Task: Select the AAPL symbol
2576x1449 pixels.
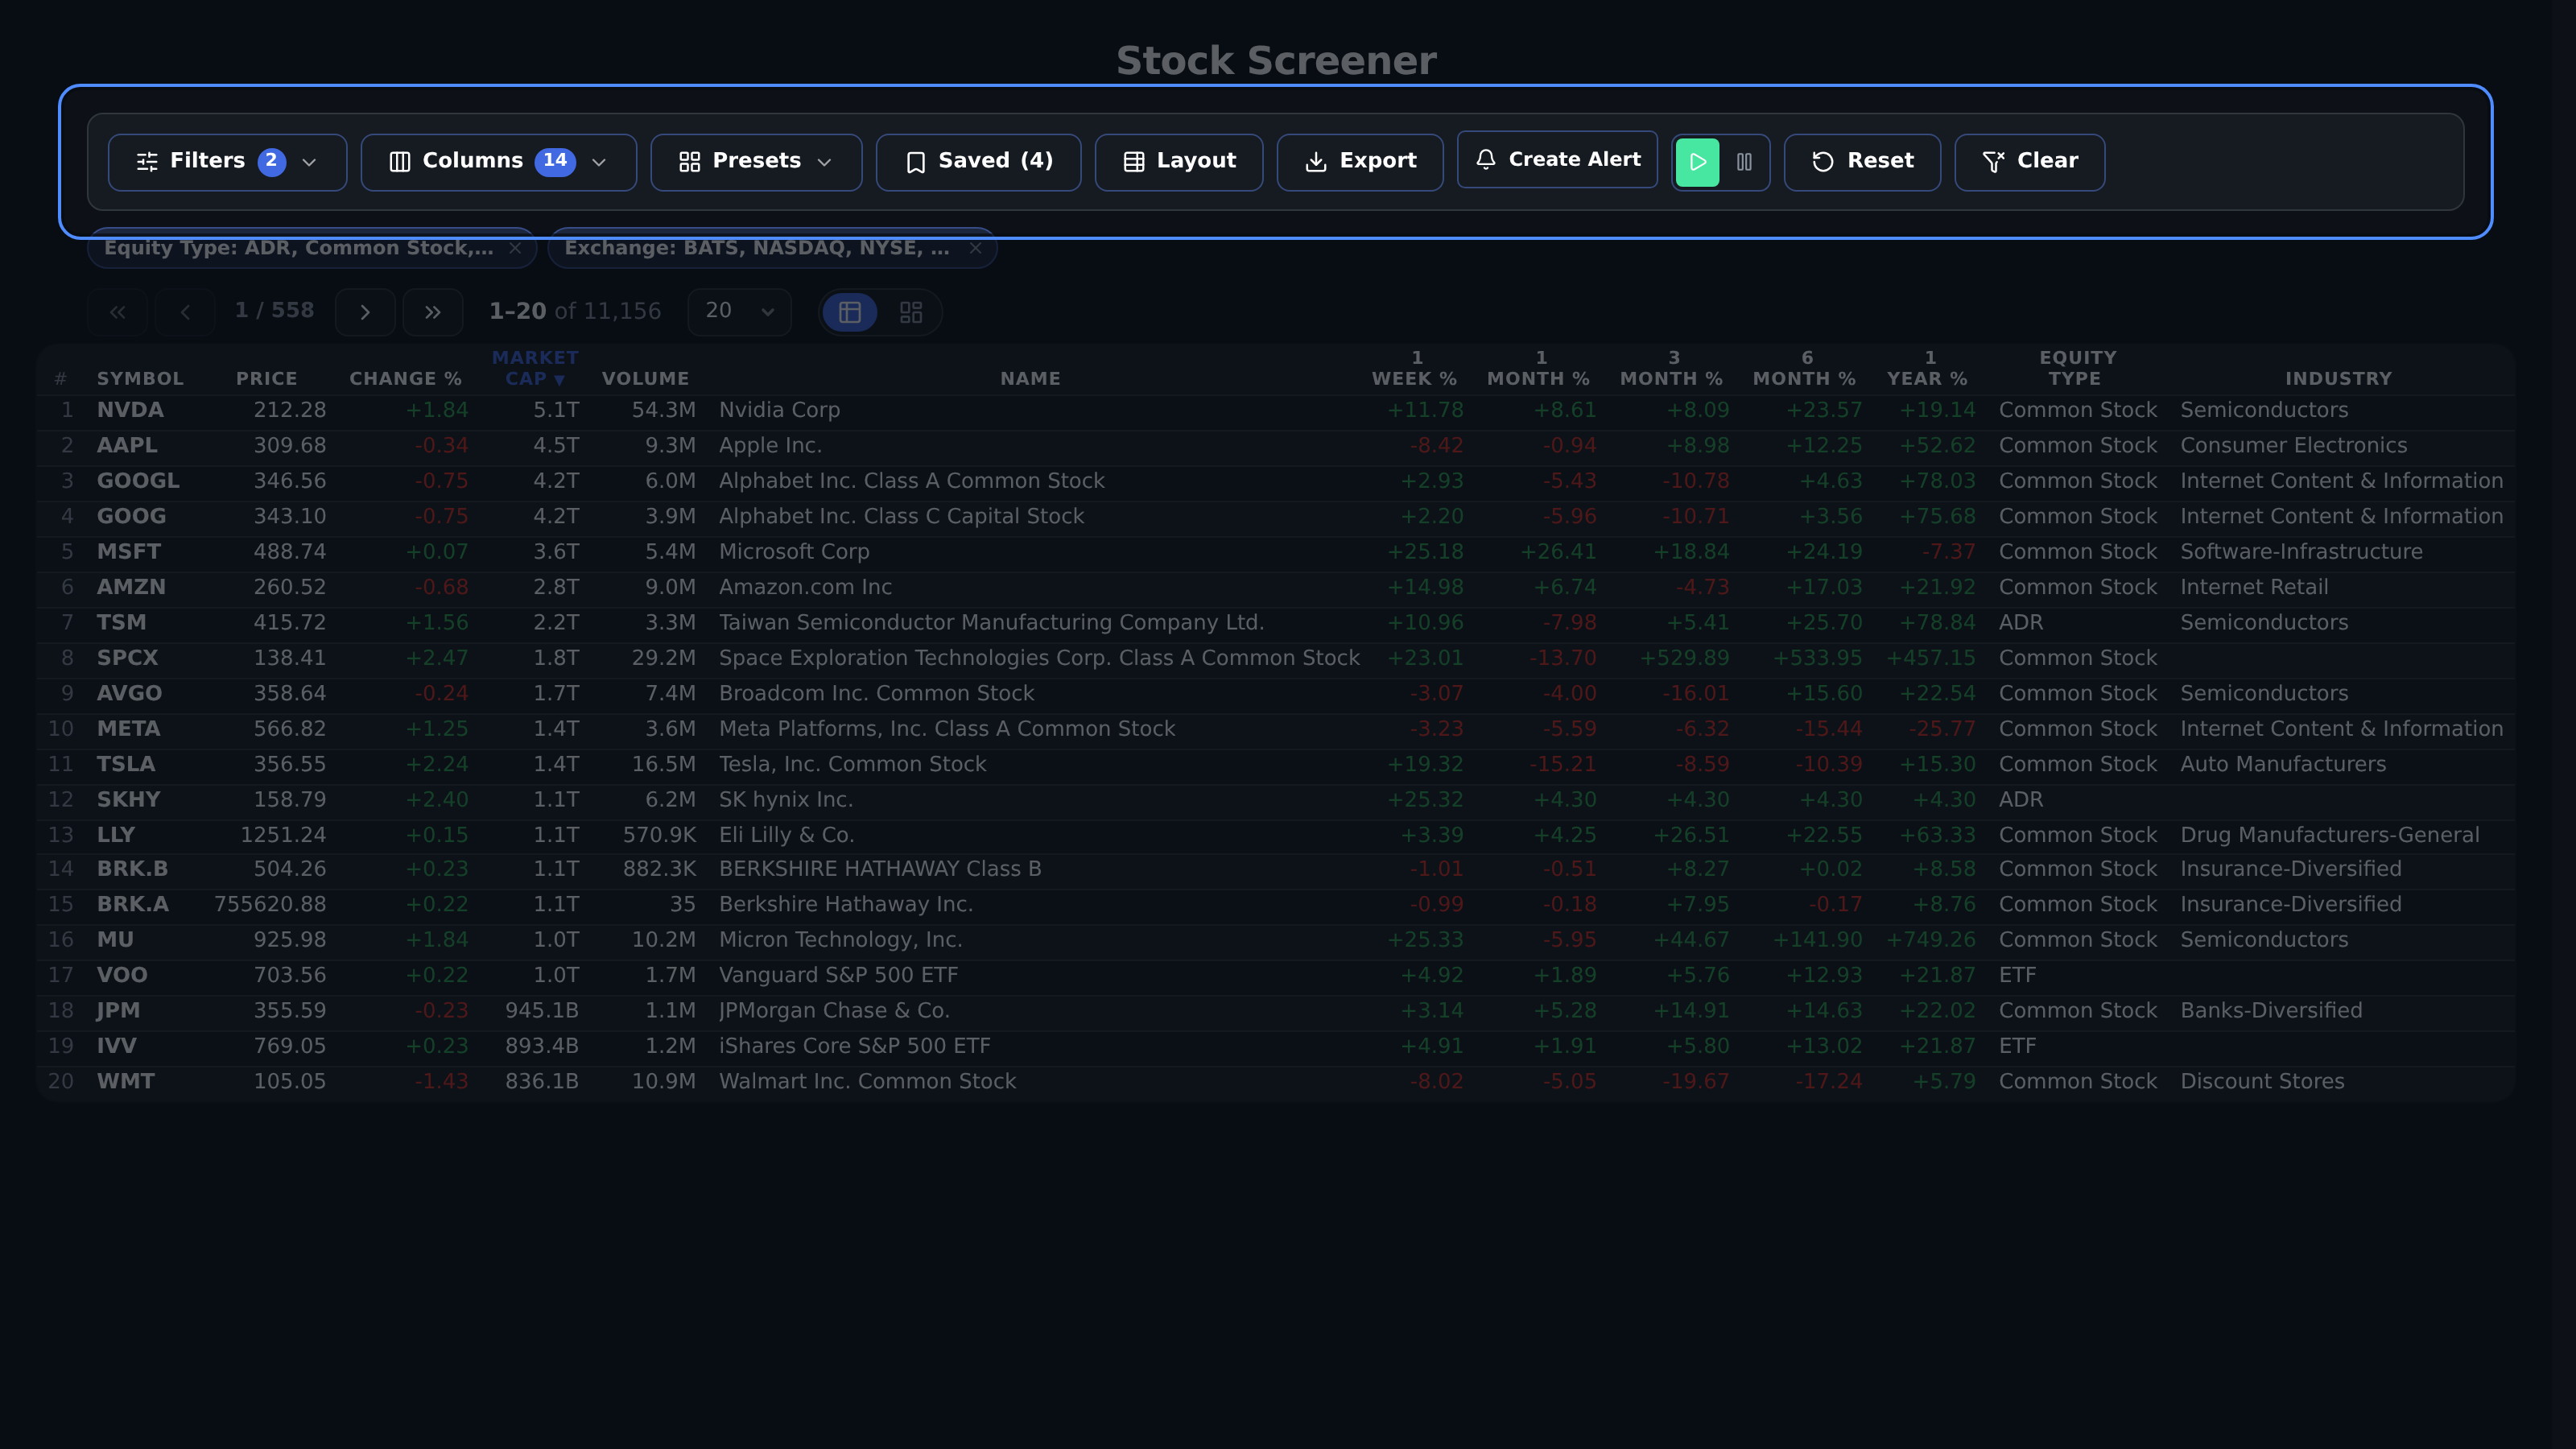Action: pos(127,445)
